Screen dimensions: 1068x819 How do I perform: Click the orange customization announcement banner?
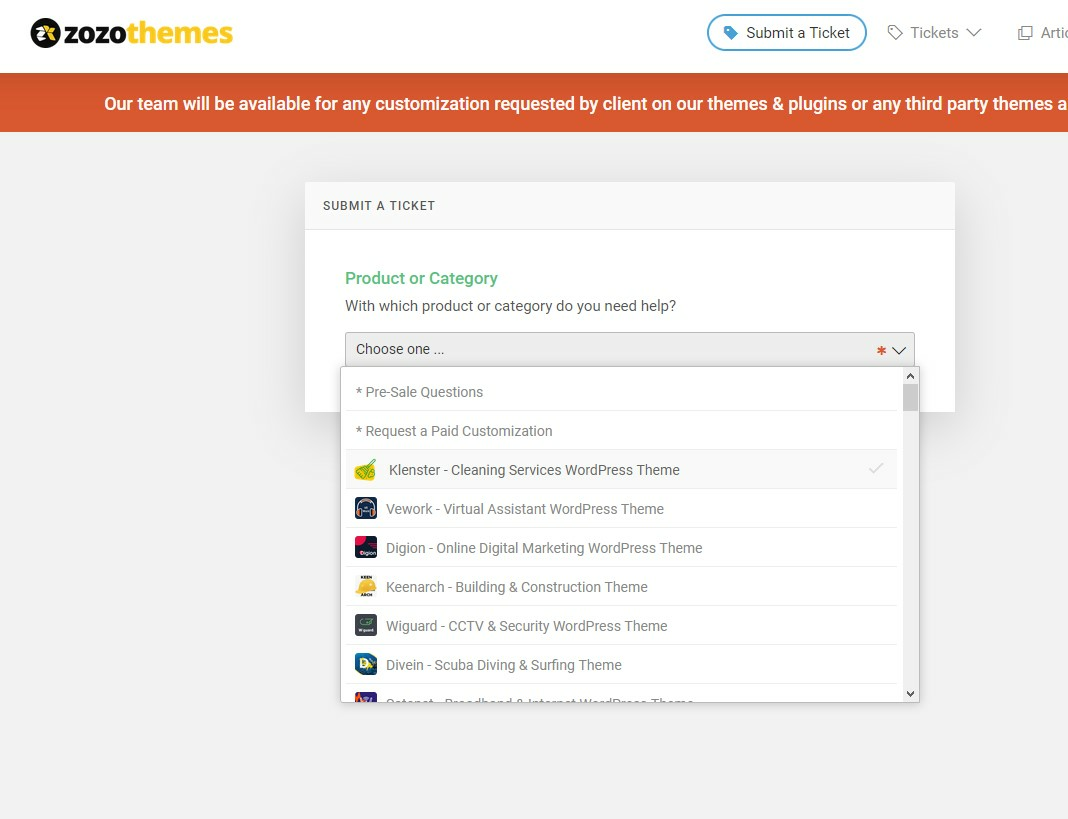point(534,103)
